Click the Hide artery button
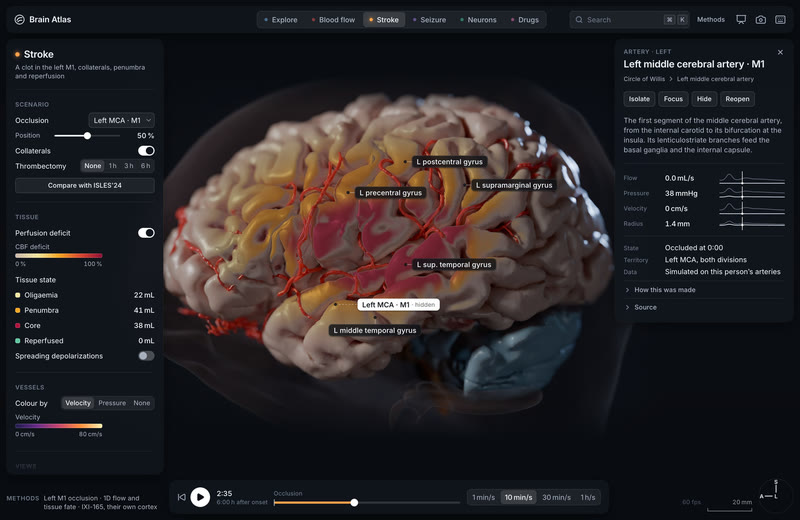This screenshot has width=800, height=520. [704, 99]
